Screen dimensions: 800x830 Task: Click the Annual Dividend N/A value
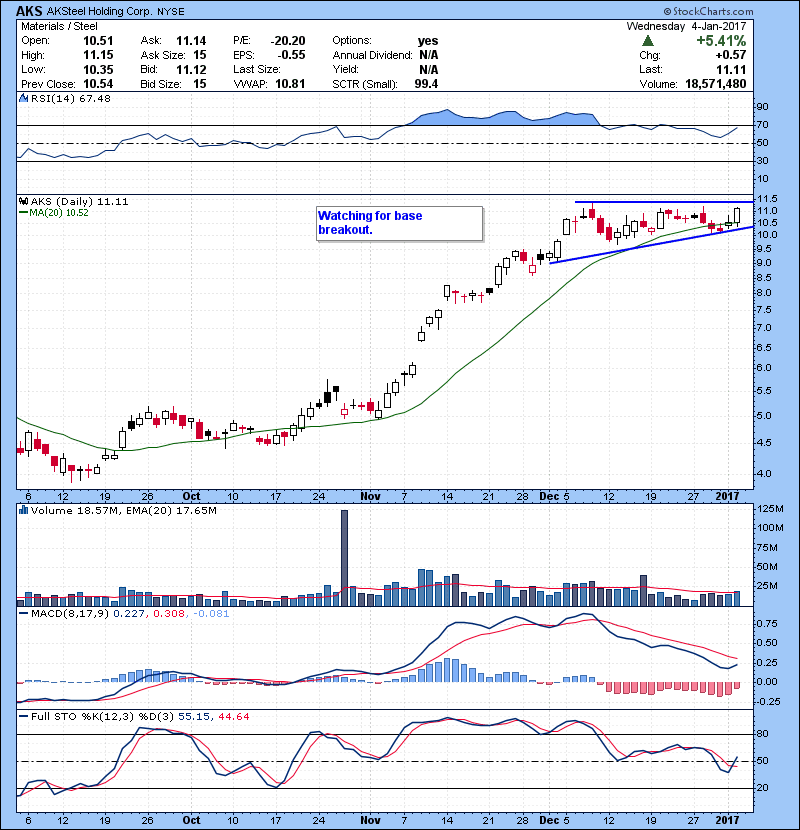(428, 55)
